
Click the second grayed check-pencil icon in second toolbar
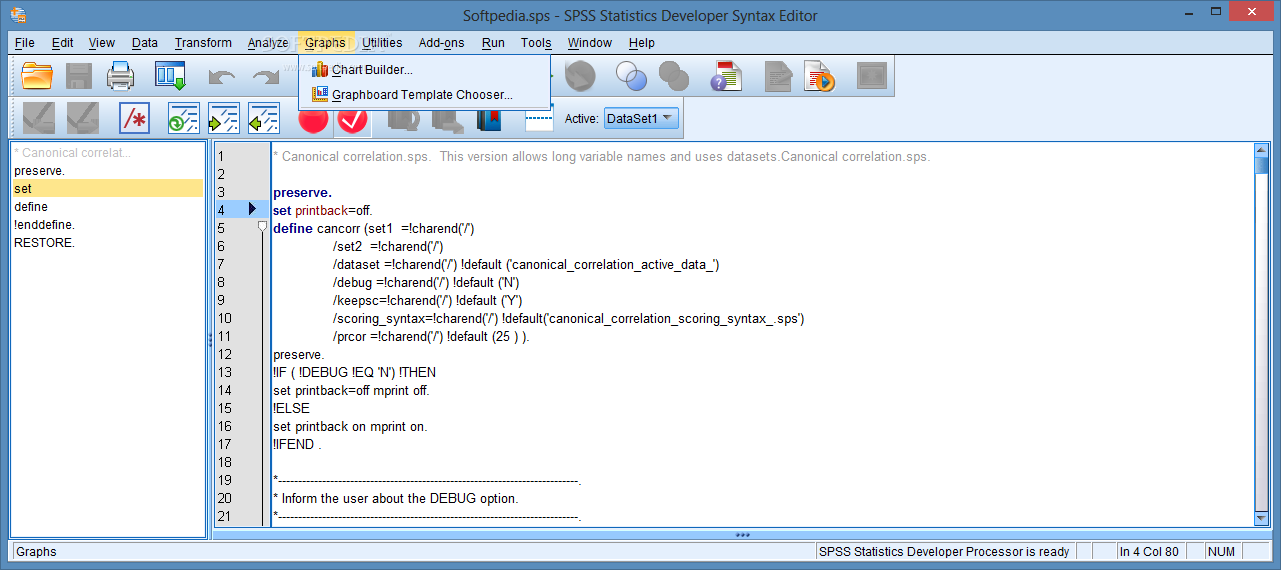tap(82, 119)
